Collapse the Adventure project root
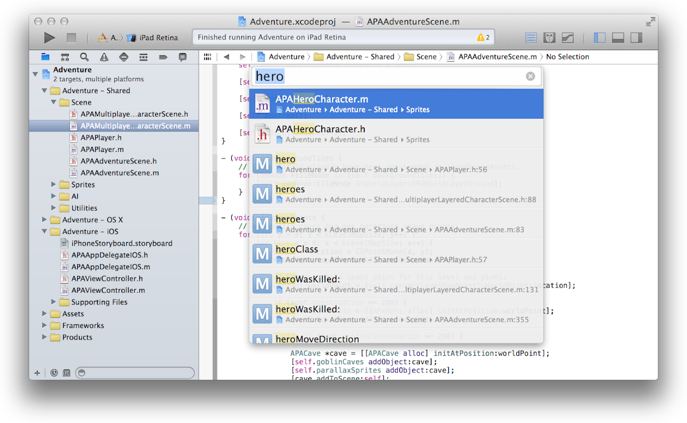This screenshot has width=687, height=423. click(x=35, y=74)
